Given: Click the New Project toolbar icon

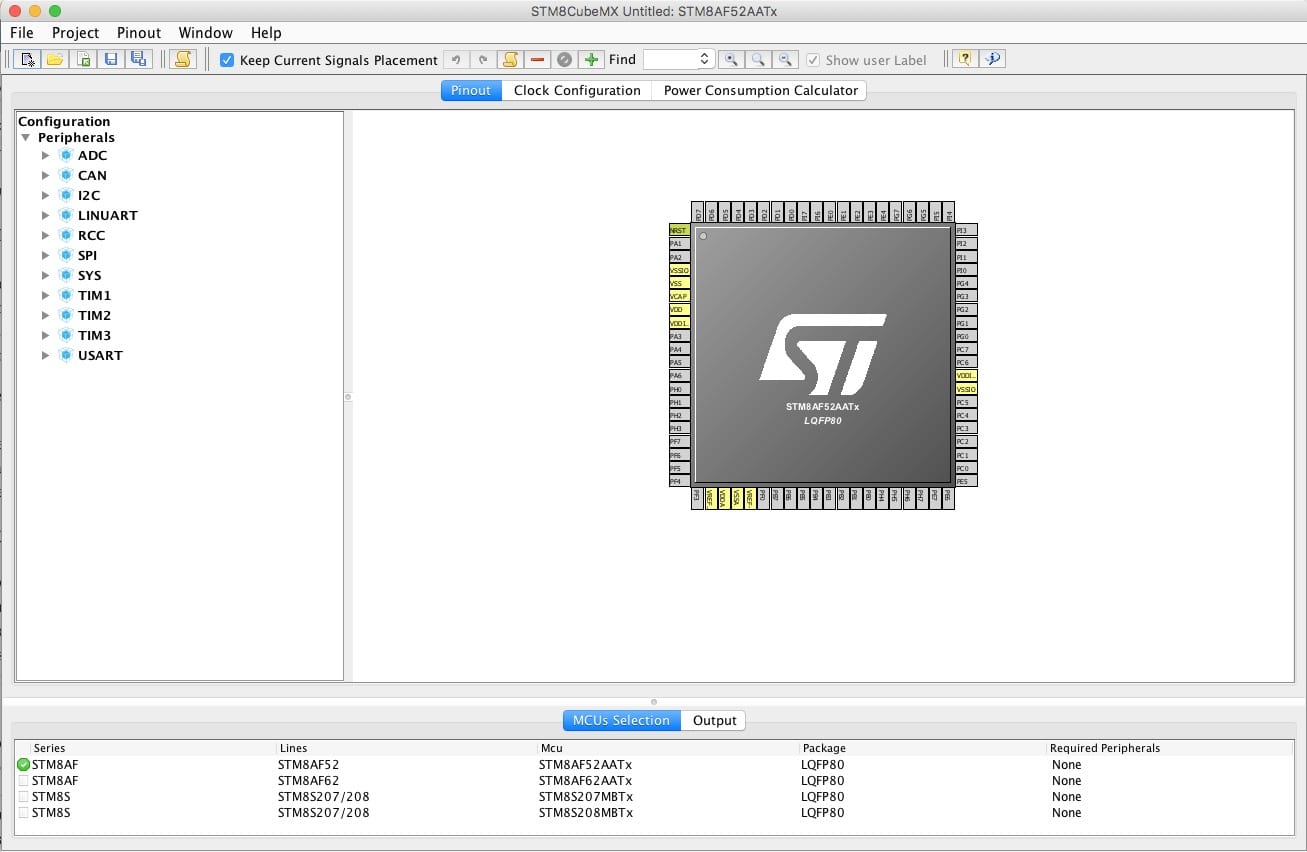Looking at the screenshot, I should (x=27, y=60).
